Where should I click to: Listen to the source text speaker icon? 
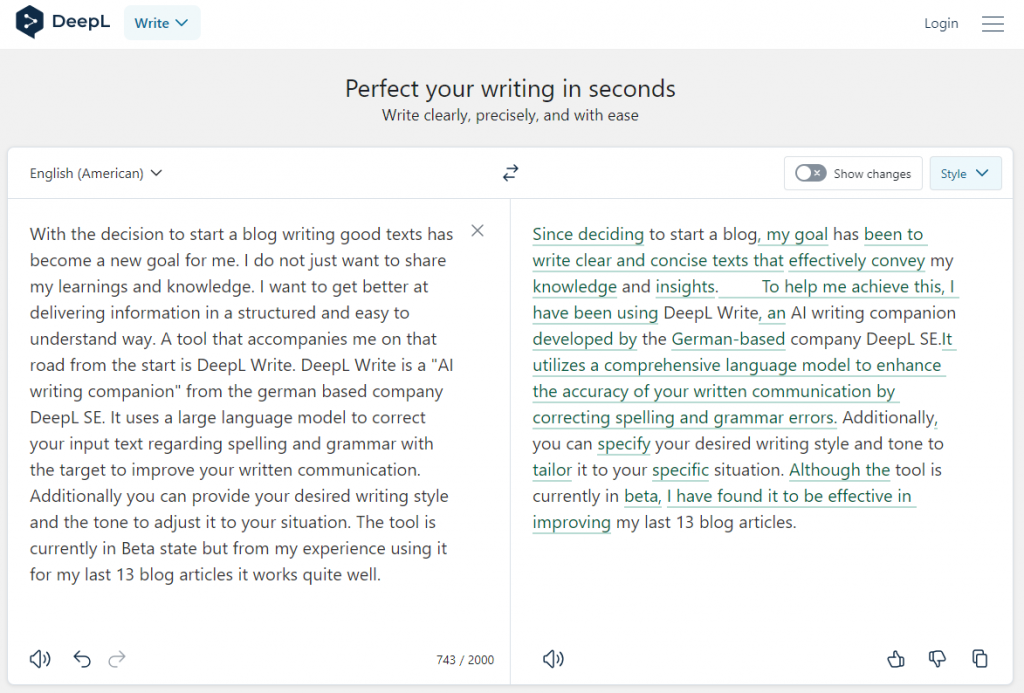40,659
